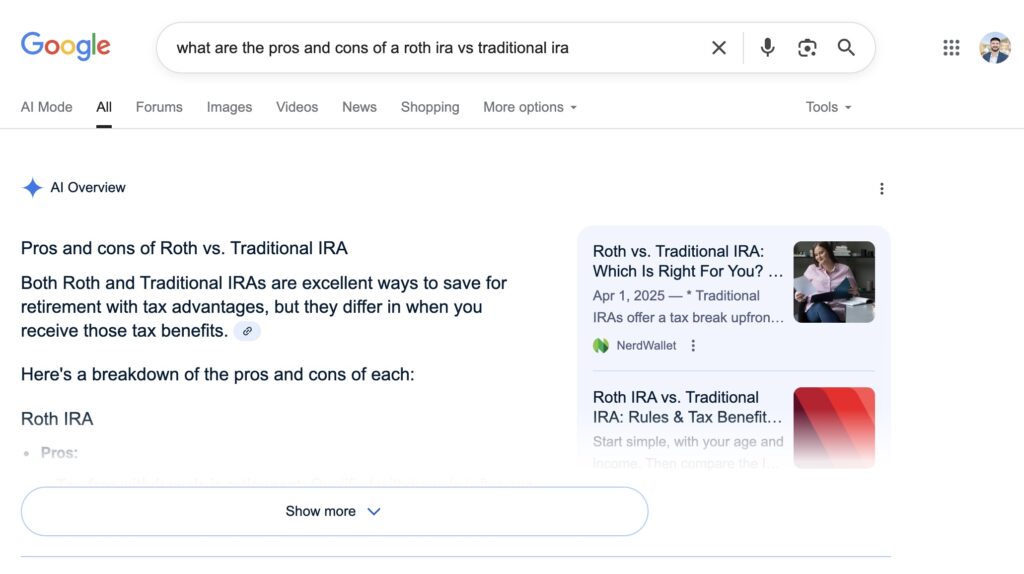Open the Shopping tab
This screenshot has width=1024, height=574.
pyautogui.click(x=430, y=107)
